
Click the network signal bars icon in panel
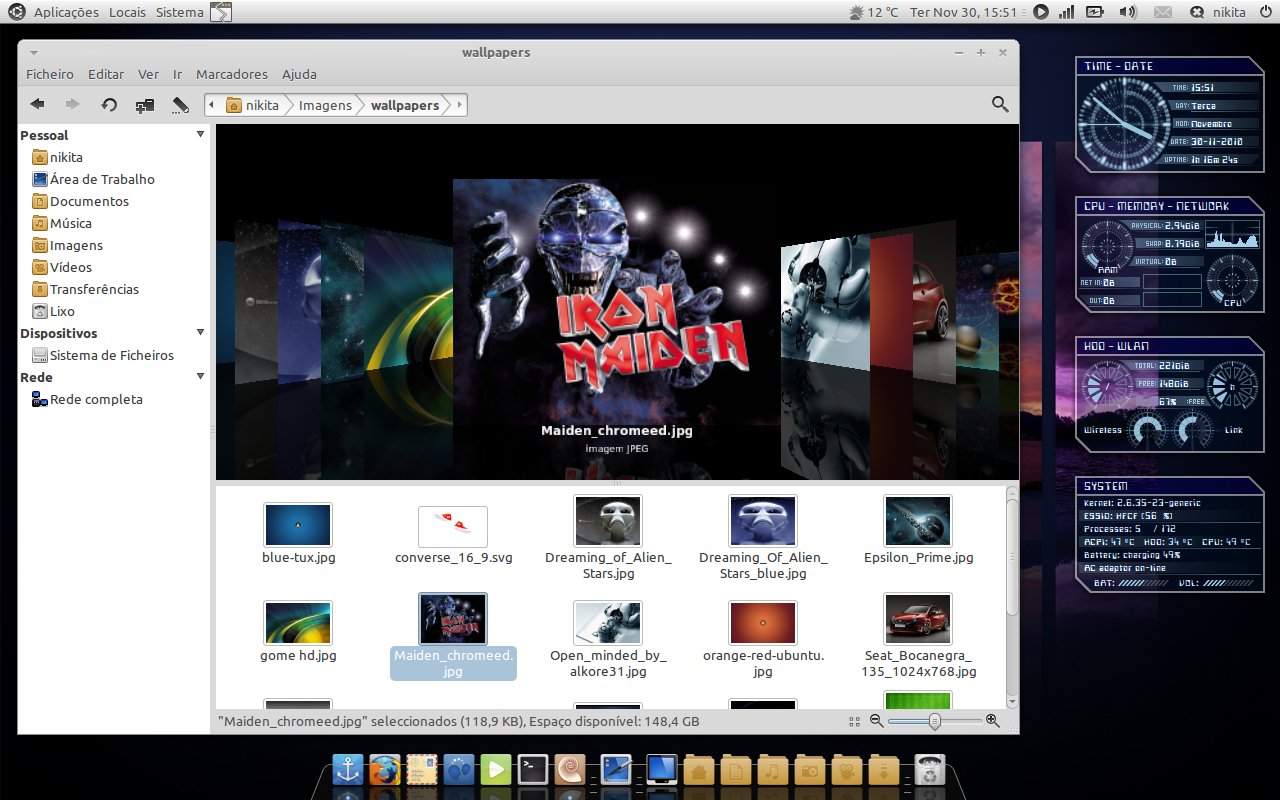(1066, 12)
